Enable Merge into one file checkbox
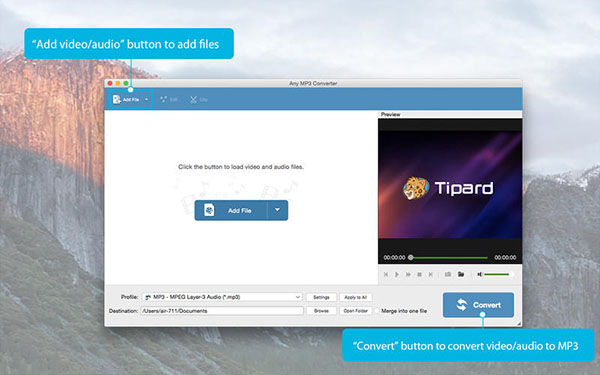The image size is (600, 375). [x=377, y=311]
